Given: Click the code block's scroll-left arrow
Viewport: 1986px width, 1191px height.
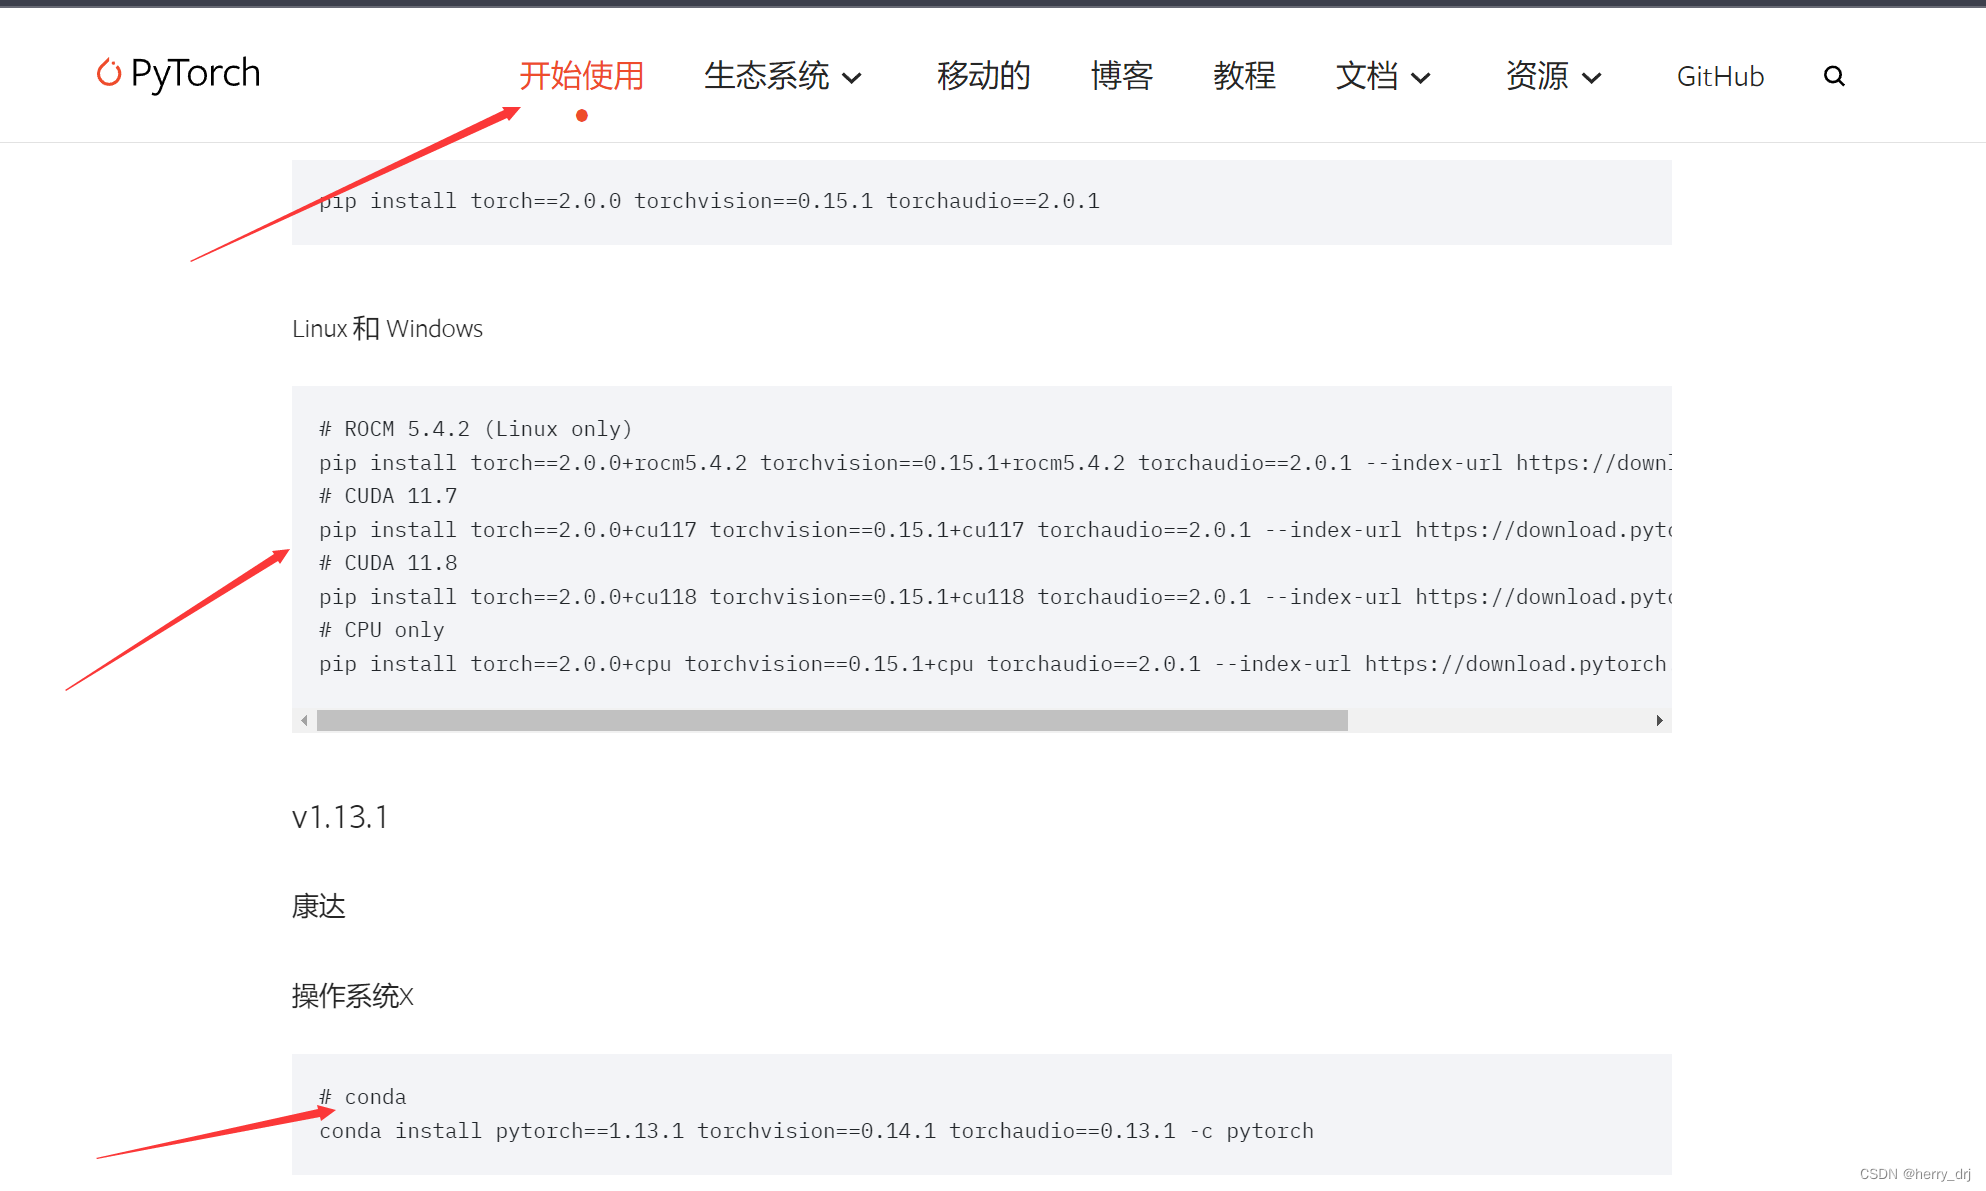Looking at the screenshot, I should [304, 721].
